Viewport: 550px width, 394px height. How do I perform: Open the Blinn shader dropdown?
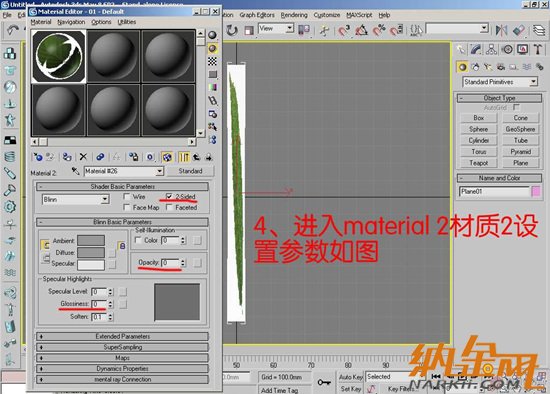[x=105, y=199]
